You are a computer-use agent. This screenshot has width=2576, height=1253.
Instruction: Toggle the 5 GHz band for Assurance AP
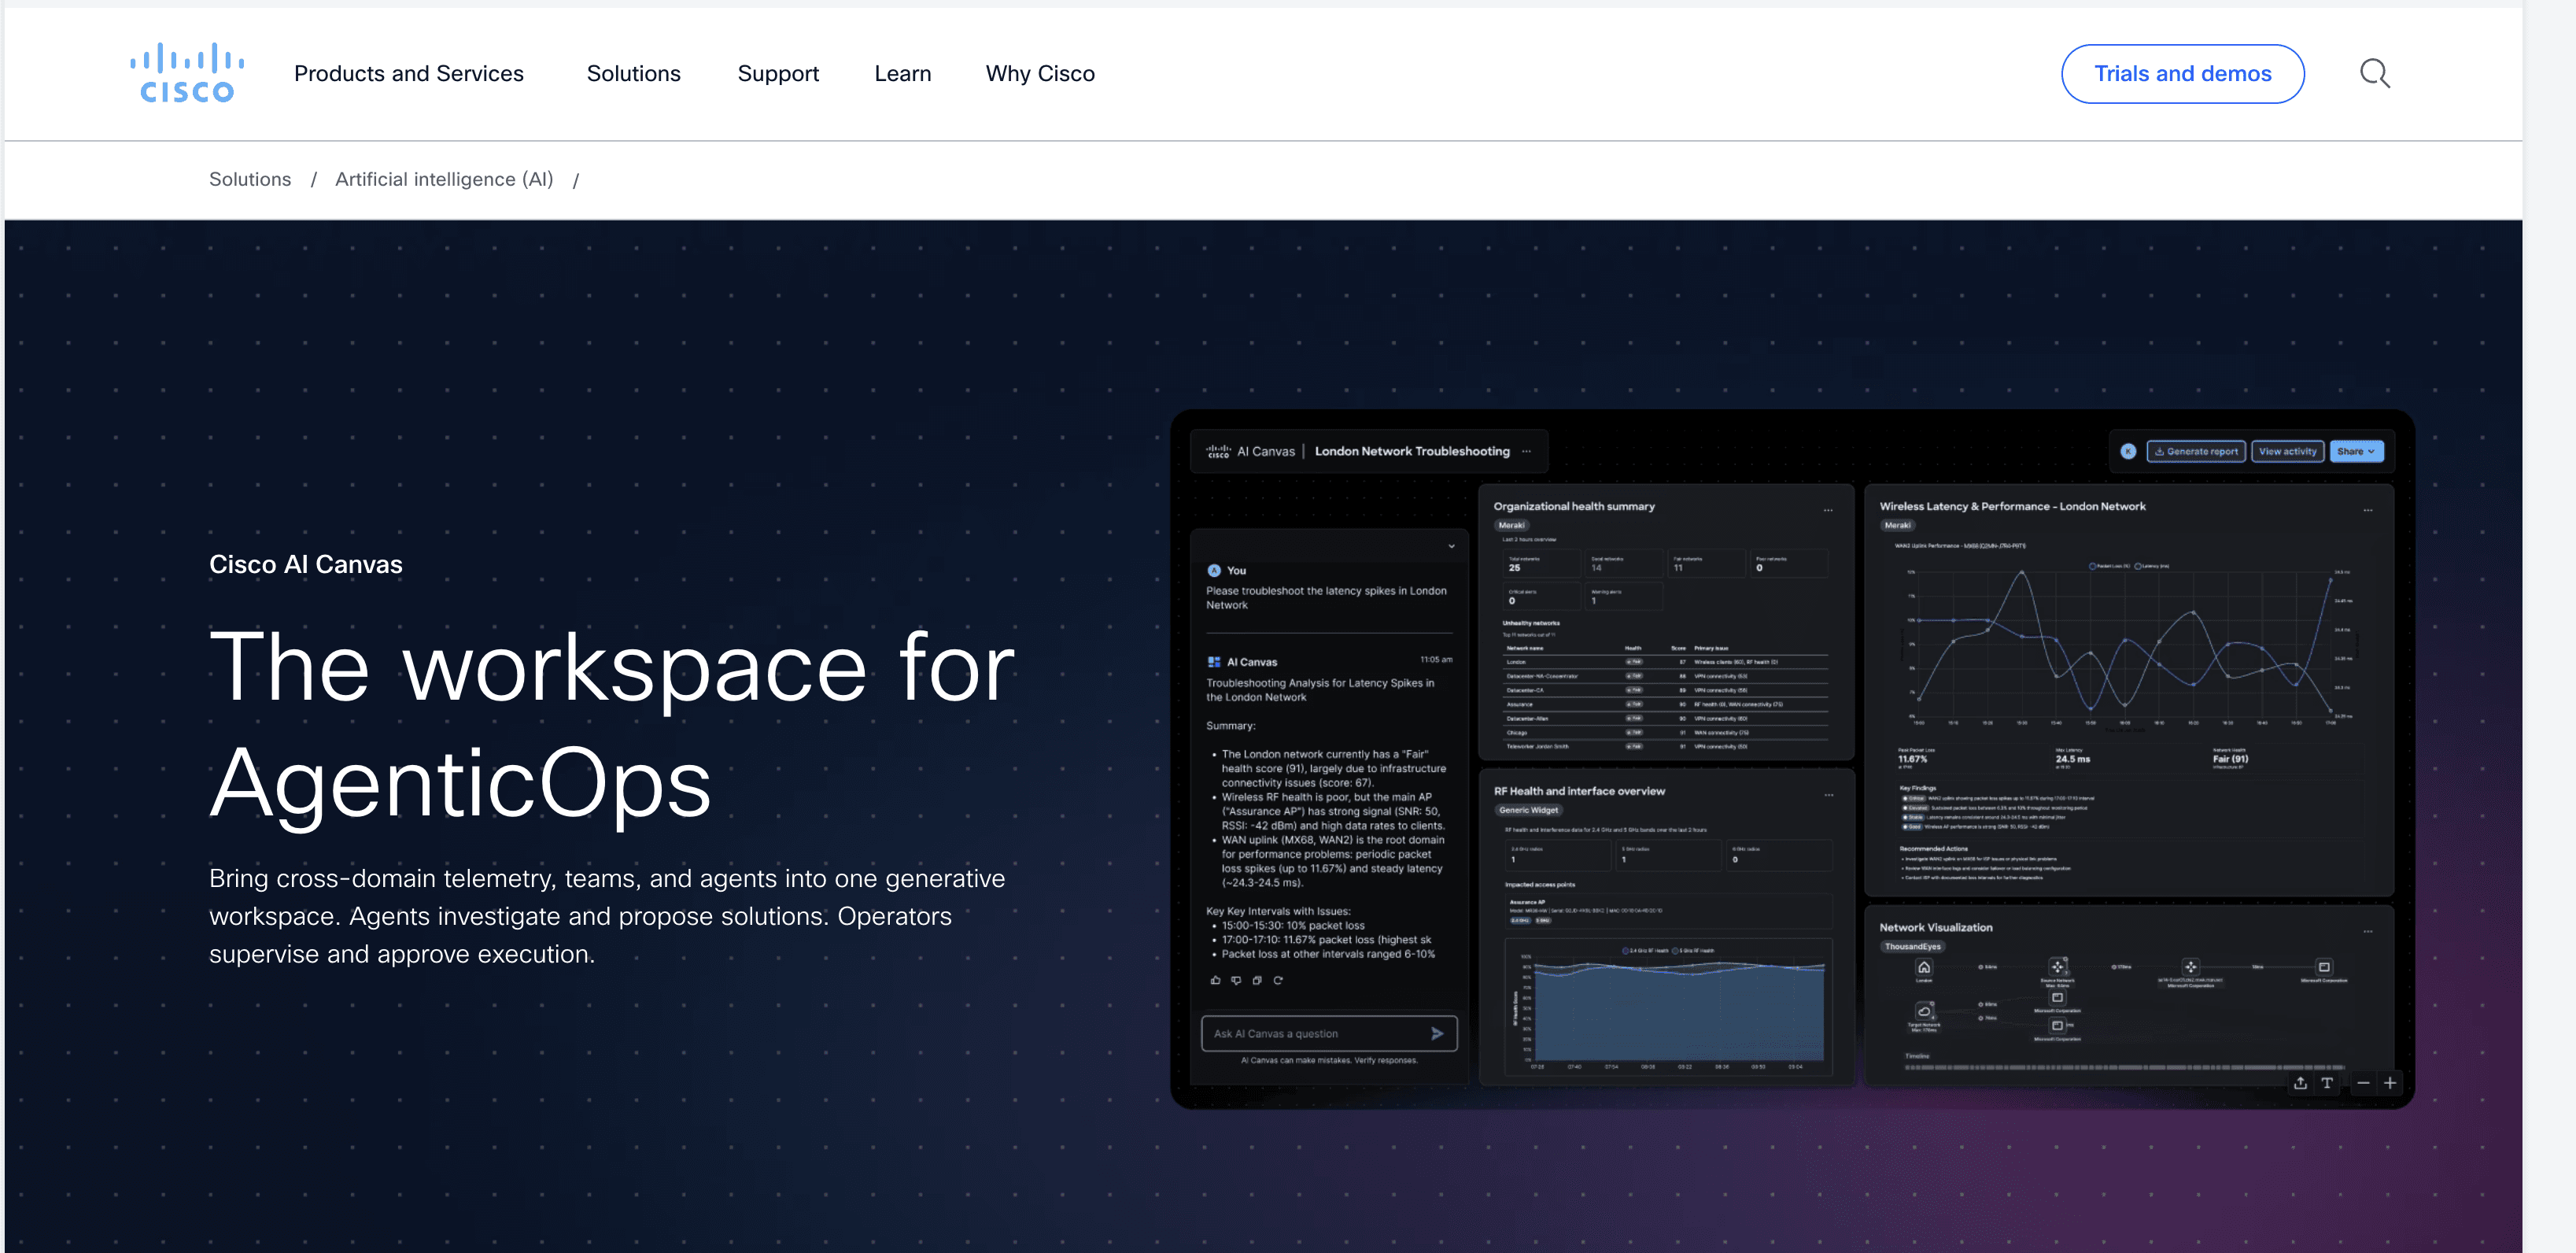tap(1544, 921)
